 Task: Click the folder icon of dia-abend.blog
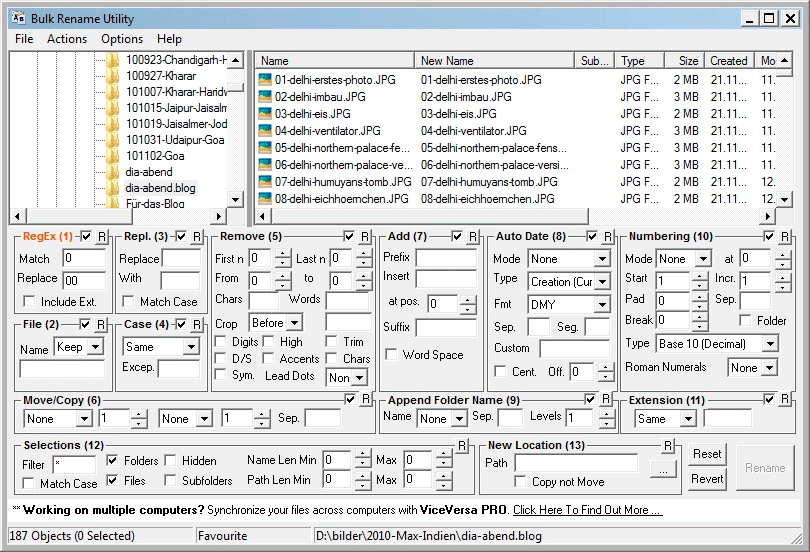(x=113, y=188)
